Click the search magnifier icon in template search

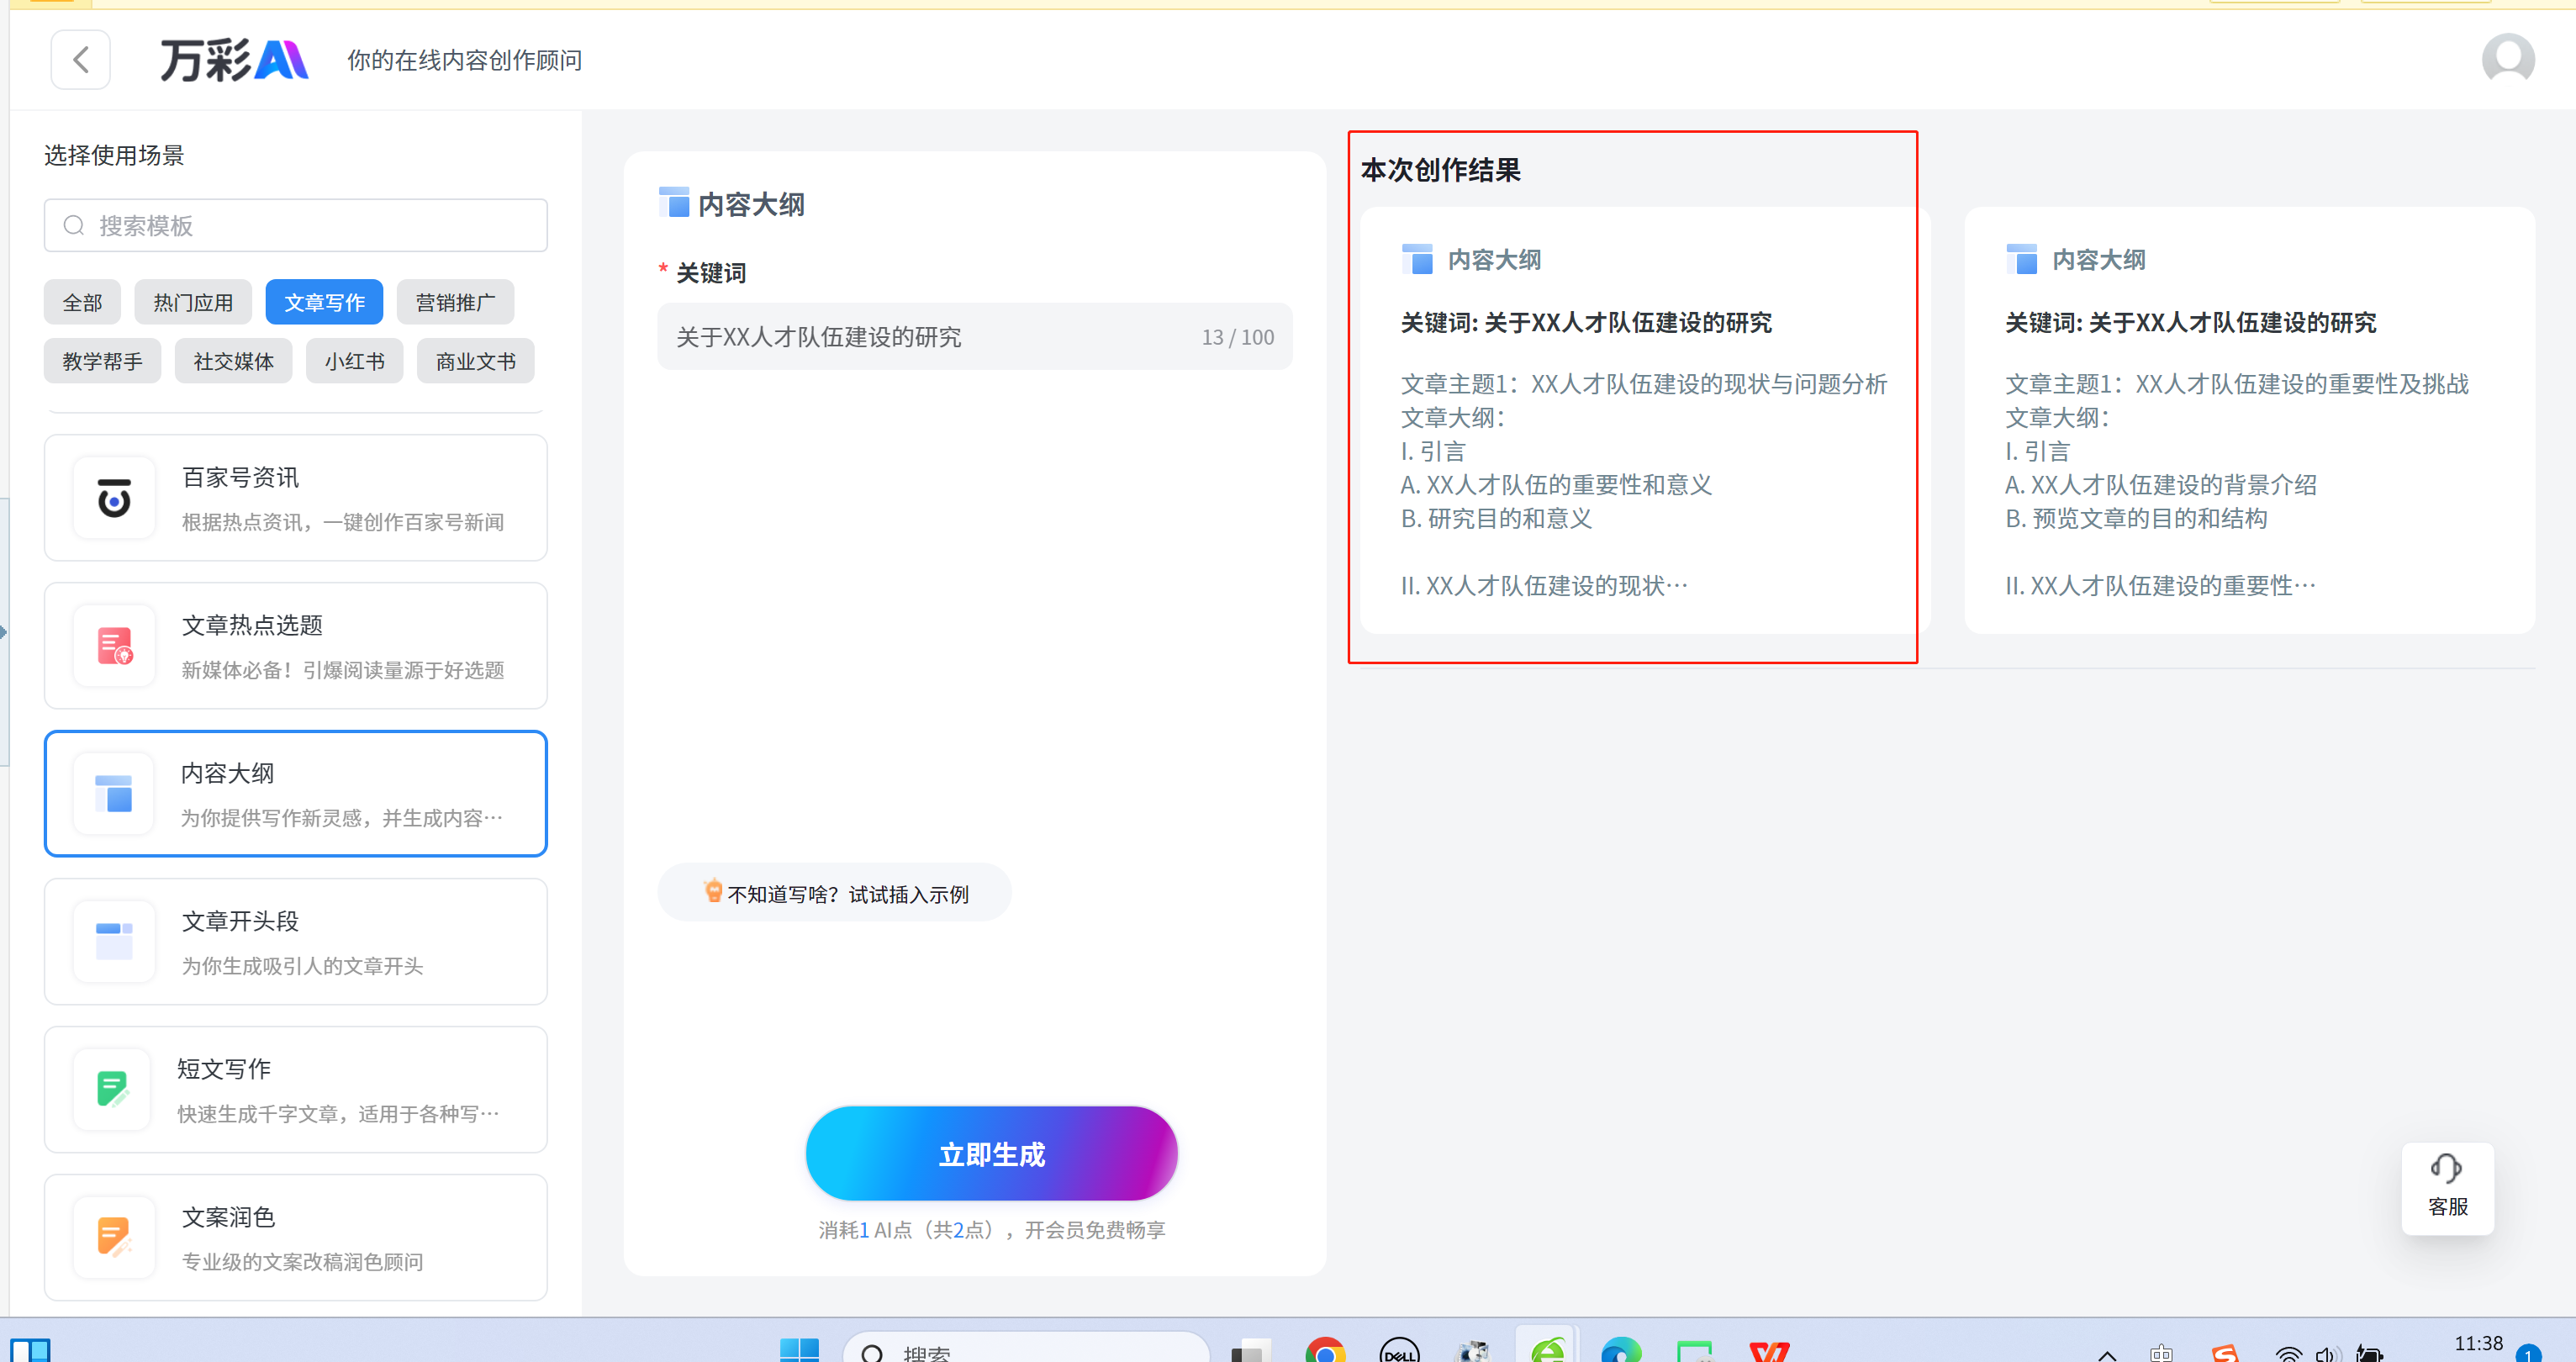point(74,225)
